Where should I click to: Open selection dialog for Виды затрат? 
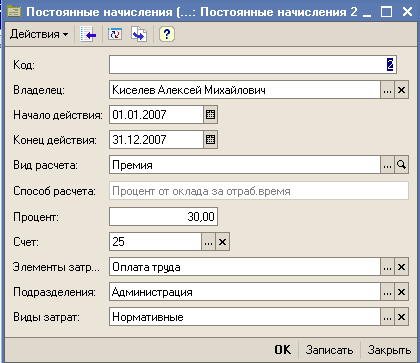point(387,317)
